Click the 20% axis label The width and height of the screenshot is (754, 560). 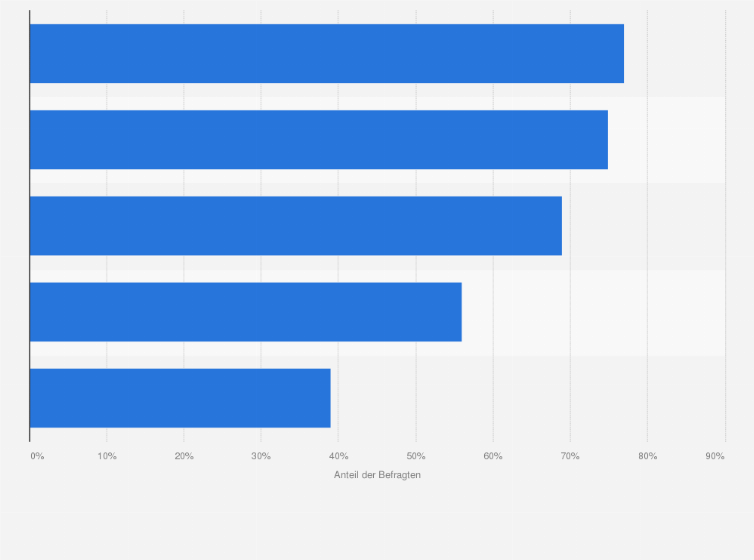click(x=184, y=456)
